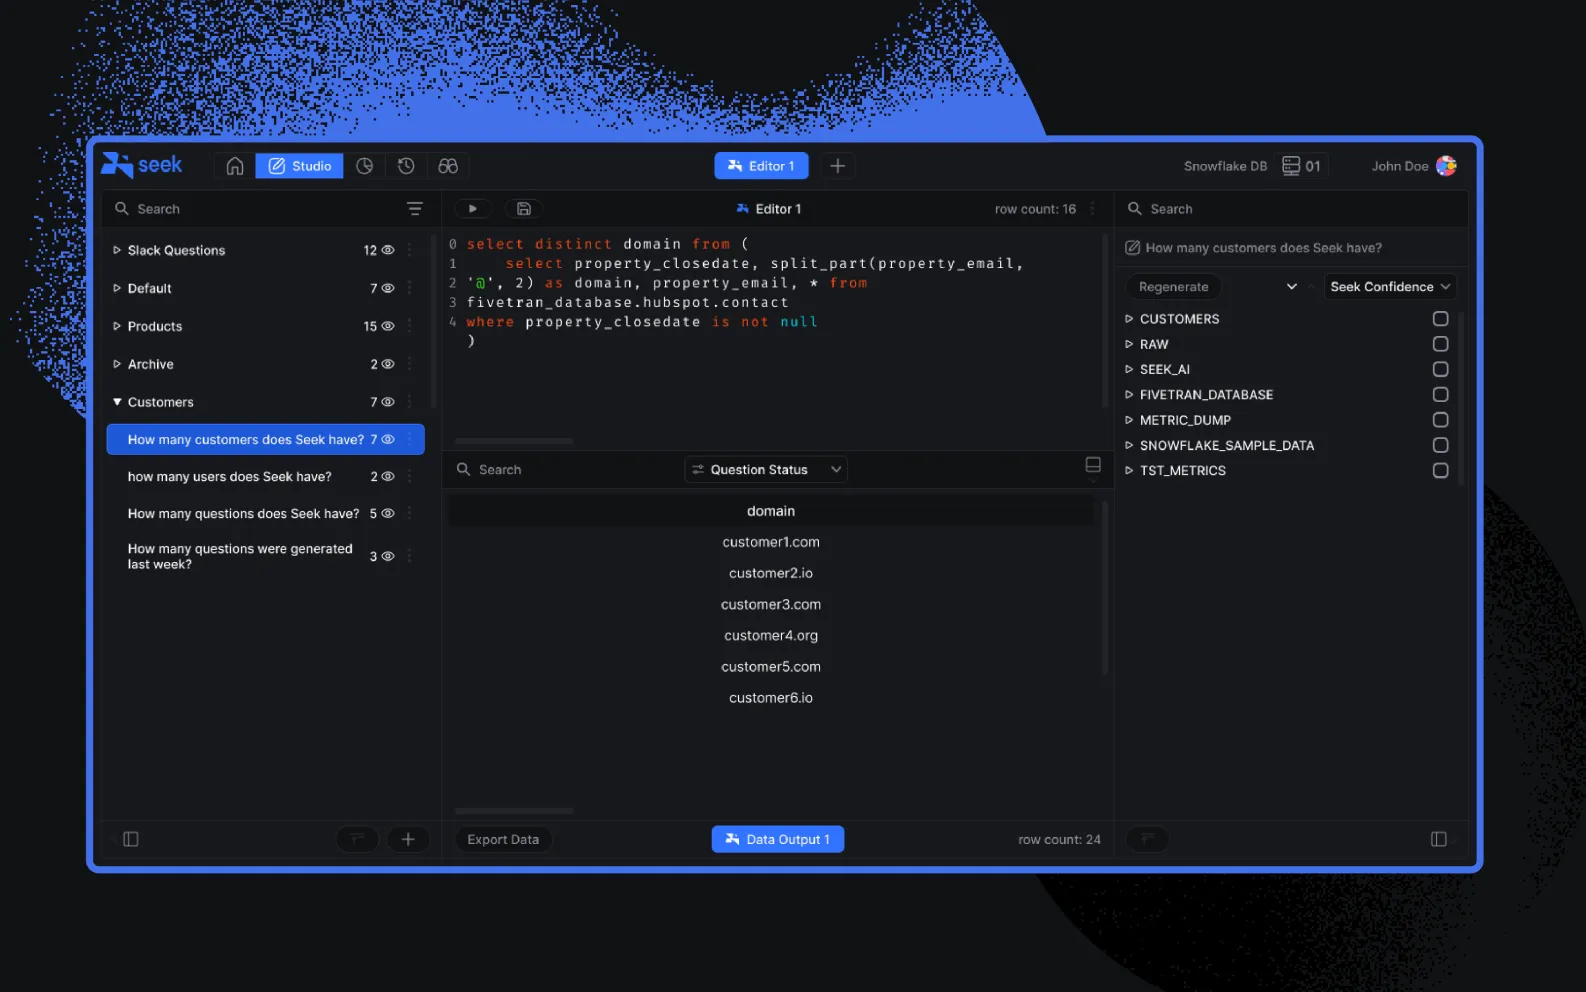Image resolution: width=1586 pixels, height=992 pixels.
Task: Open the history clock icon
Action: pyautogui.click(x=406, y=166)
